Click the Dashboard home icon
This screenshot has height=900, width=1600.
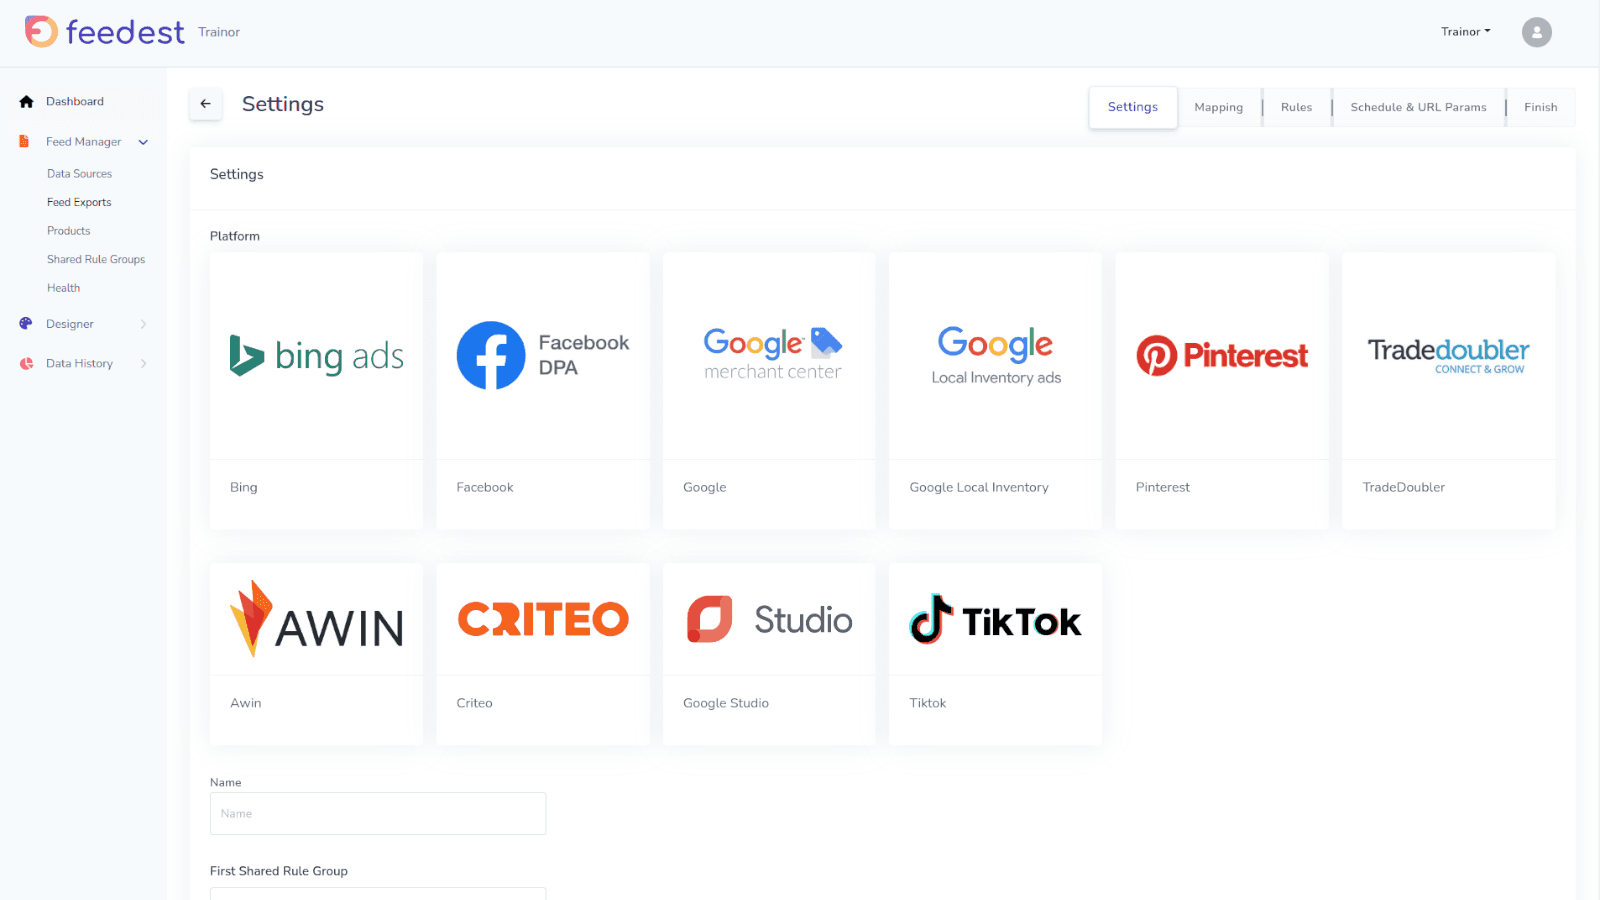click(27, 102)
